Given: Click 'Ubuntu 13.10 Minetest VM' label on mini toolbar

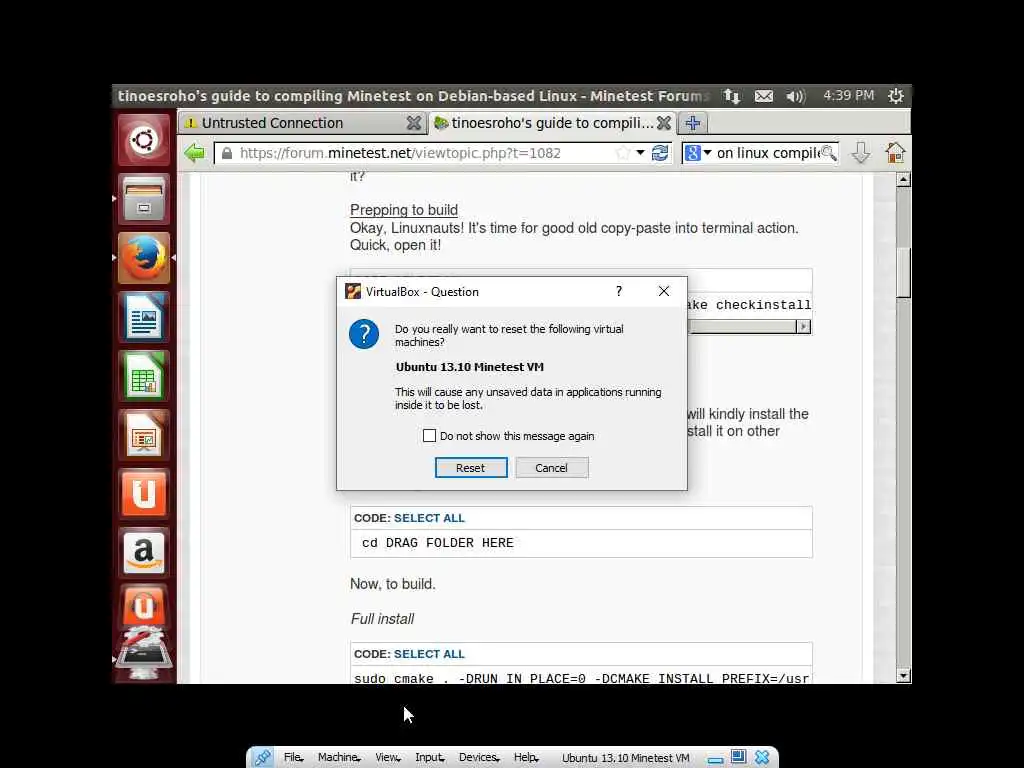Looking at the screenshot, I should tap(626, 758).
